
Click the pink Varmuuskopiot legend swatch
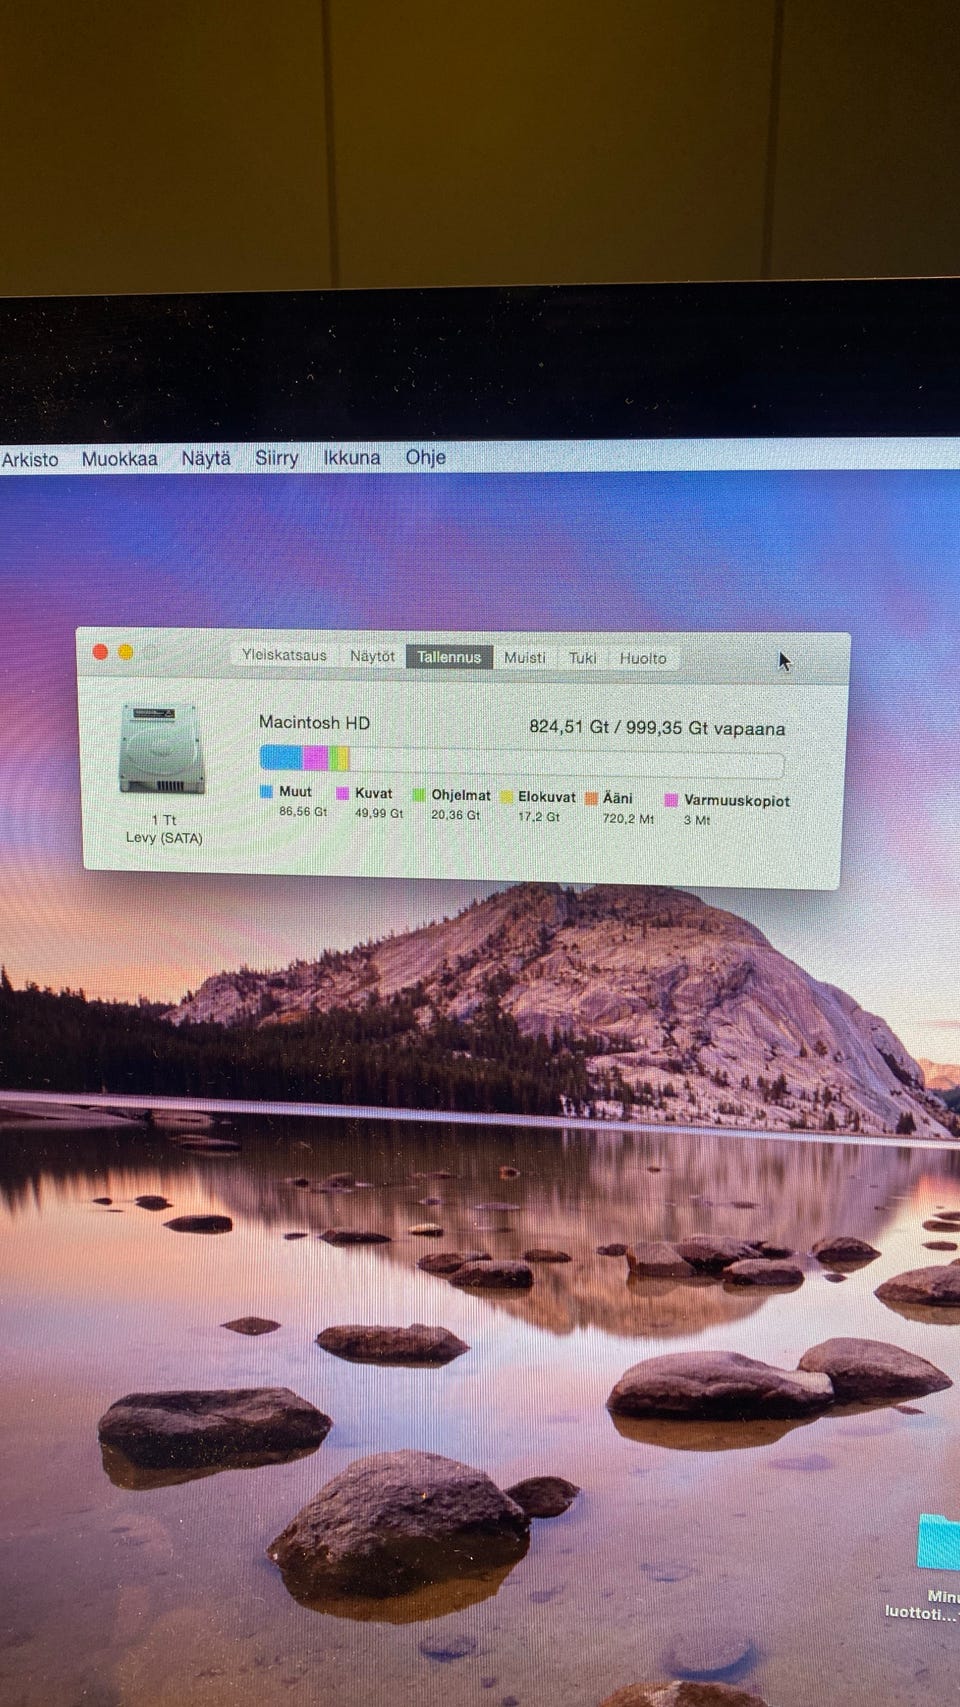[x=671, y=800]
